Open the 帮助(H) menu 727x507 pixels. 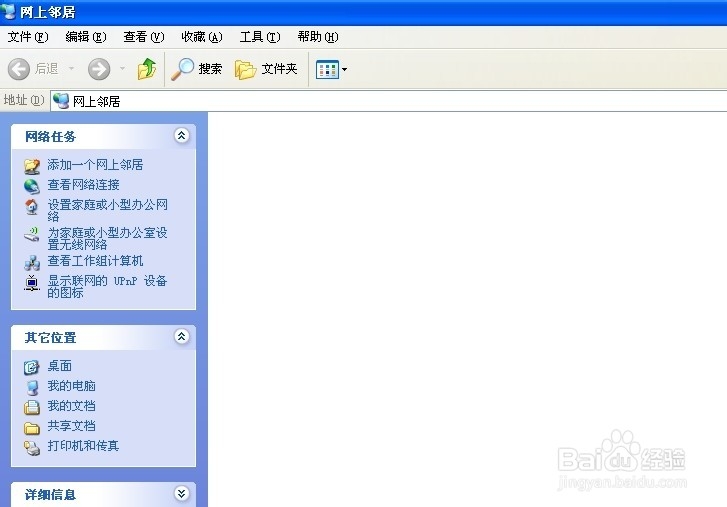[x=318, y=37]
